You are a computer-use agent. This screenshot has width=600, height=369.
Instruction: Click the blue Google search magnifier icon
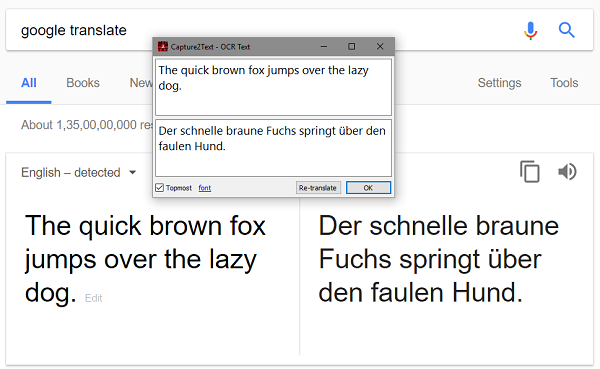[566, 30]
